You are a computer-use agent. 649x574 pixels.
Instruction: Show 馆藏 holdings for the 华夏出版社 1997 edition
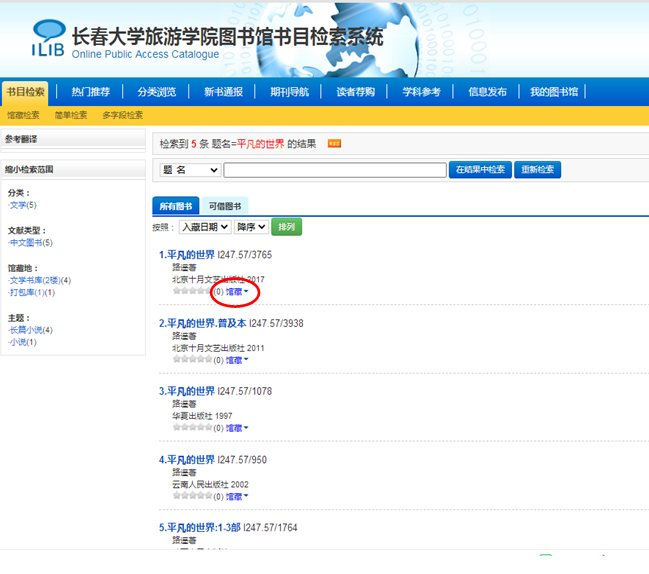click(x=237, y=428)
